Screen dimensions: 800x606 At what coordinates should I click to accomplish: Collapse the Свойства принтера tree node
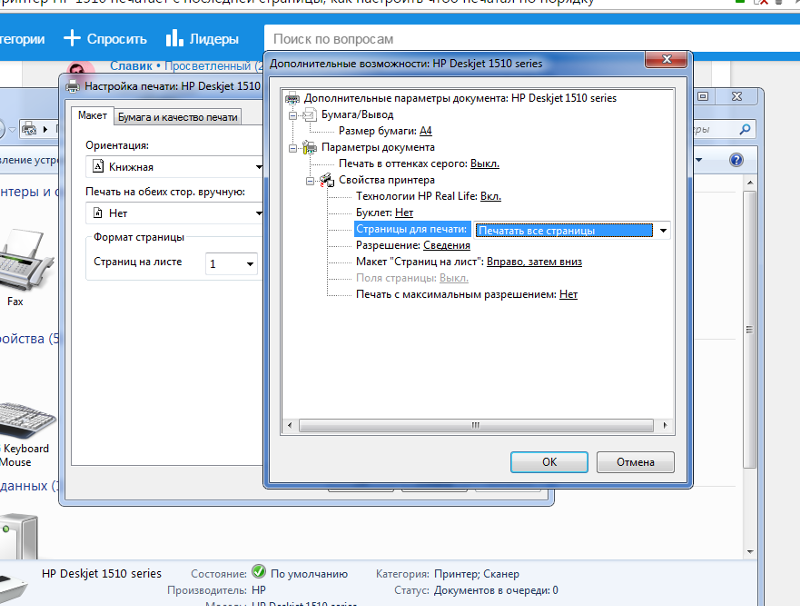(x=310, y=181)
